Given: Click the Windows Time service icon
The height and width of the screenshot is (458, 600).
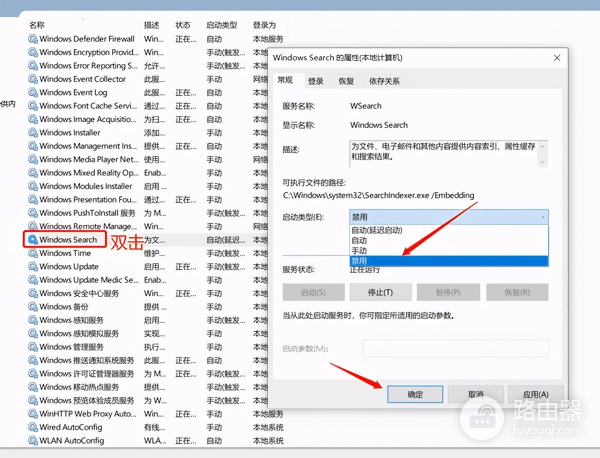Looking at the screenshot, I should (33, 253).
